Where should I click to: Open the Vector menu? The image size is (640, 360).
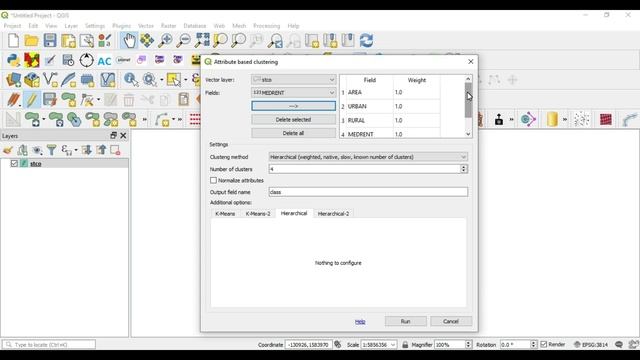[x=146, y=26]
